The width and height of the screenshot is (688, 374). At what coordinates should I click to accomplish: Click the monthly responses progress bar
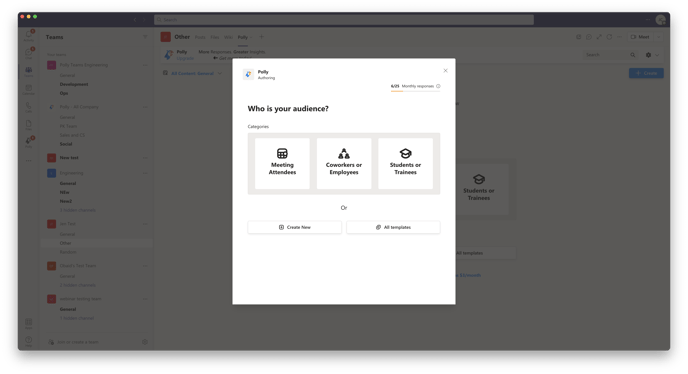coord(415,91)
